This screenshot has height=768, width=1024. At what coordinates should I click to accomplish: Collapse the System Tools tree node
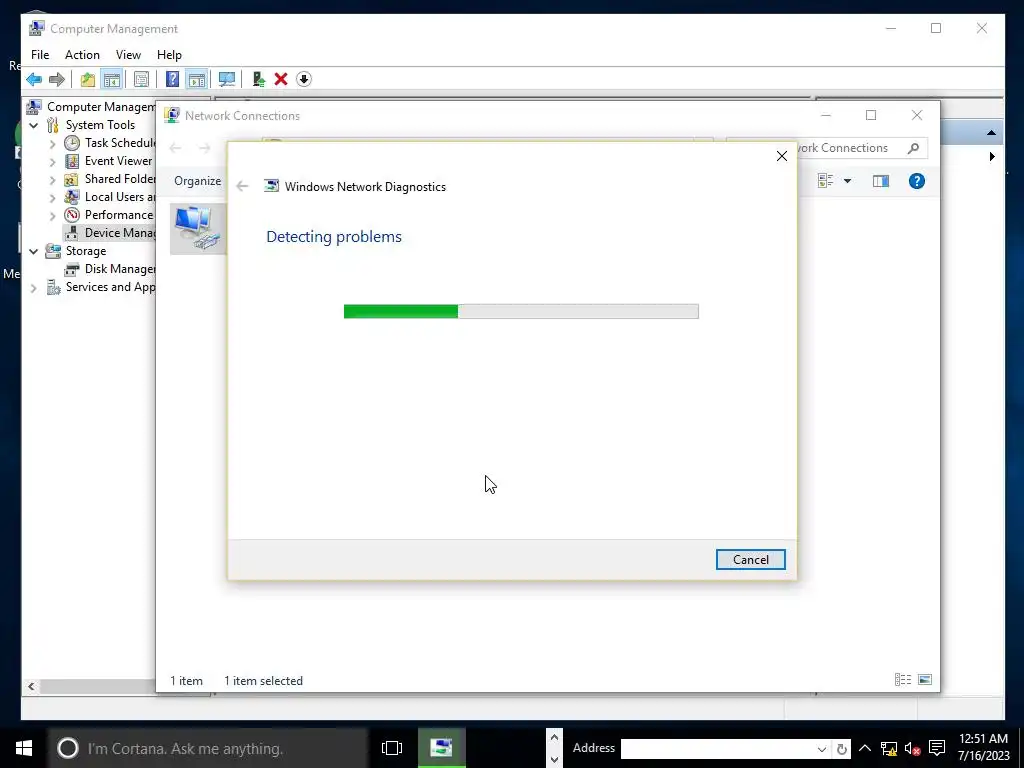coord(34,125)
